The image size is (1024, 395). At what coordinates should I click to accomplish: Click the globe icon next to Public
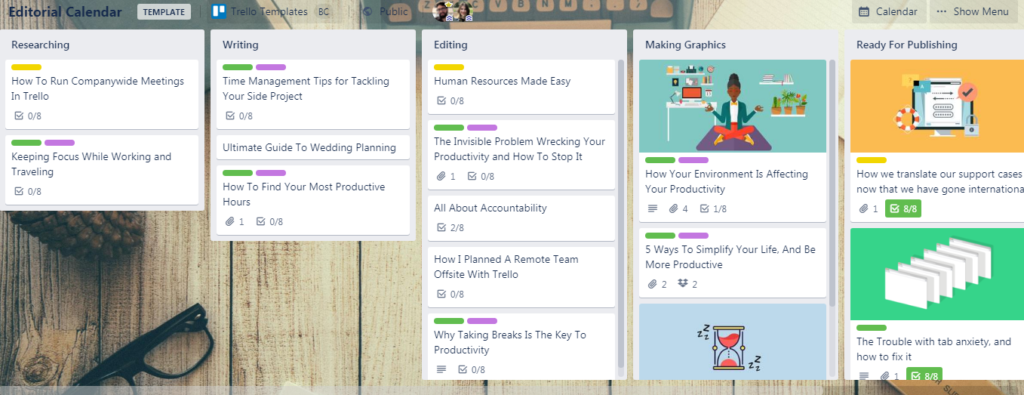point(368,12)
